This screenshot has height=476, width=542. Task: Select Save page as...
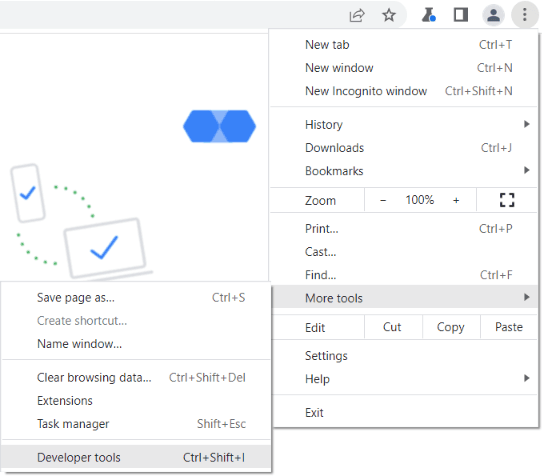tap(136, 298)
